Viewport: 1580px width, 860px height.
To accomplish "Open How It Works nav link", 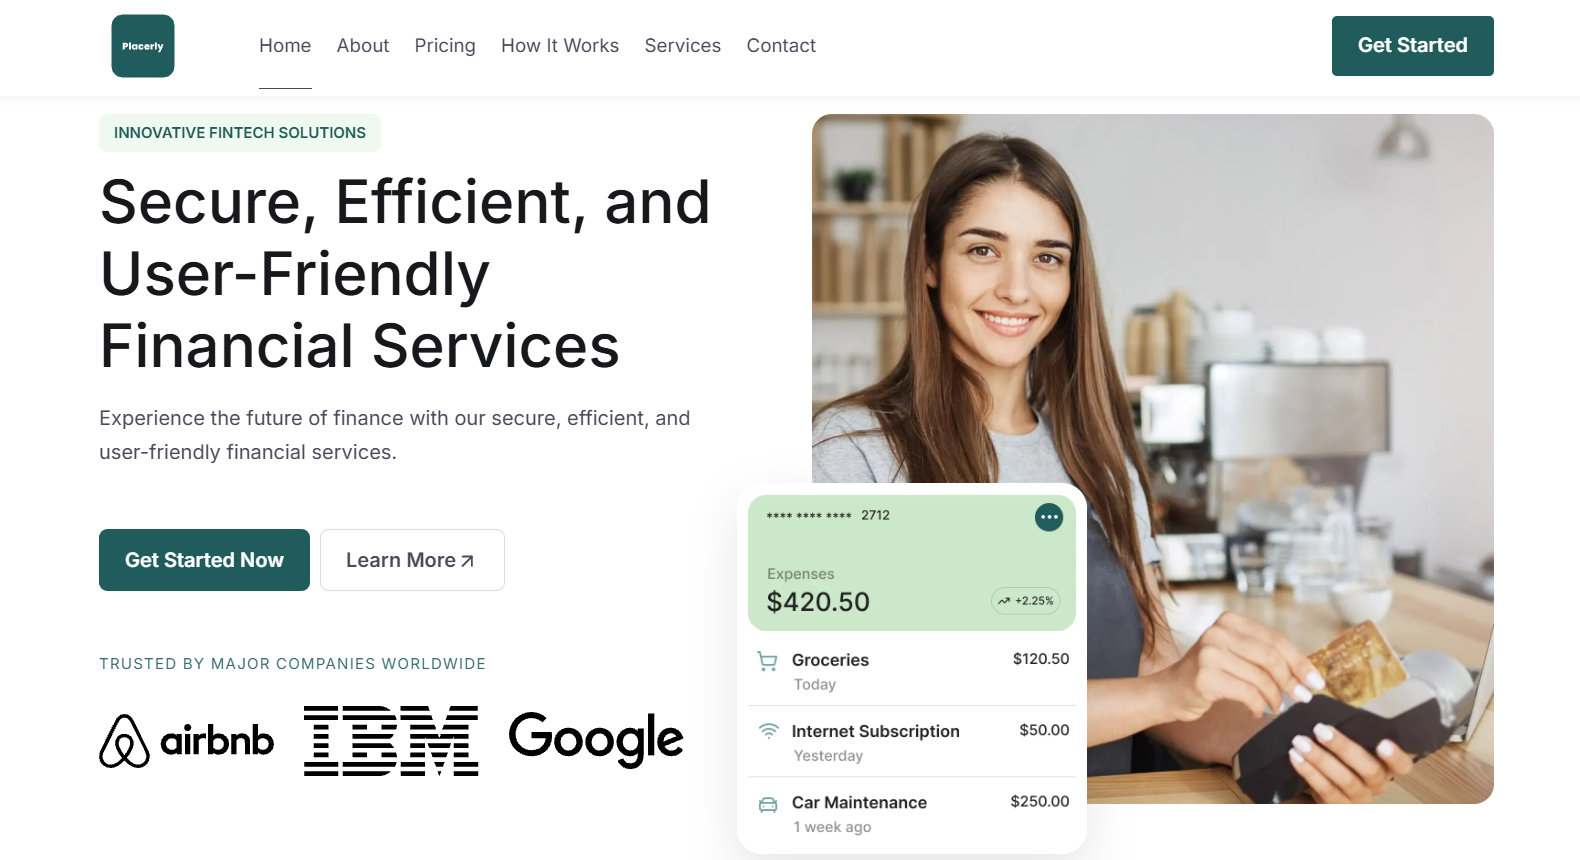I will 560,46.
